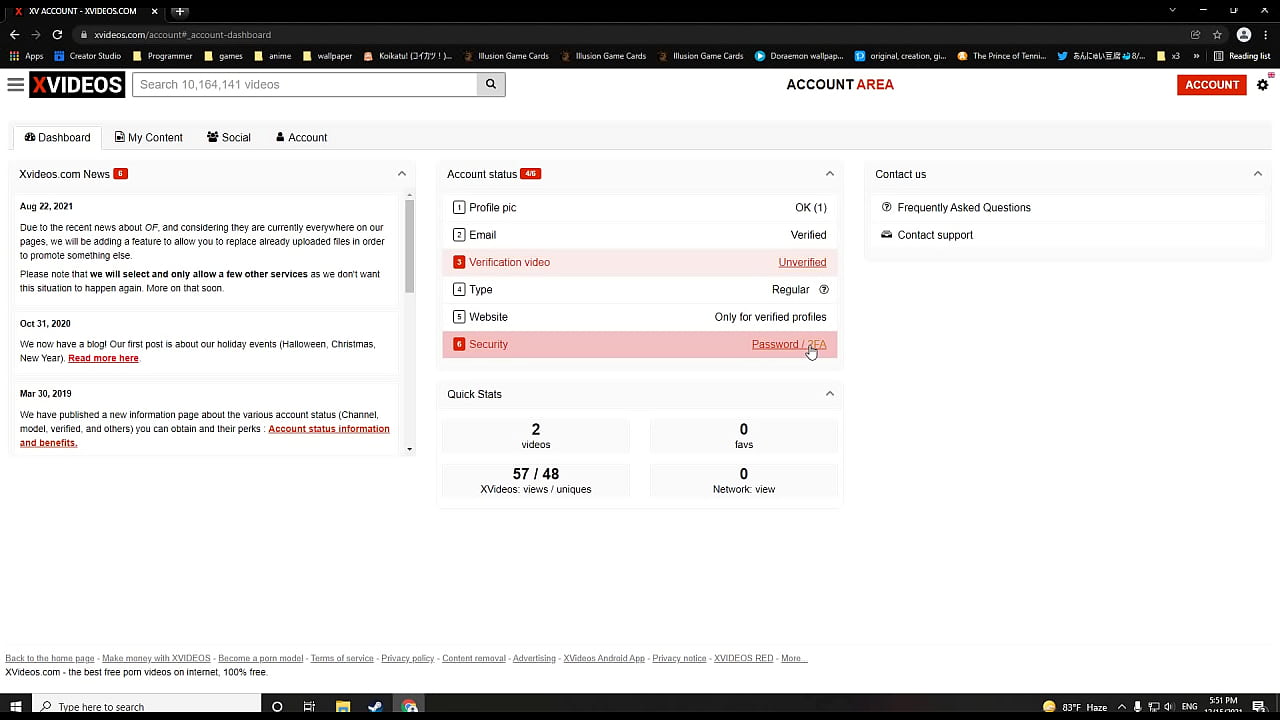Click browser reload page icon

[57, 35]
